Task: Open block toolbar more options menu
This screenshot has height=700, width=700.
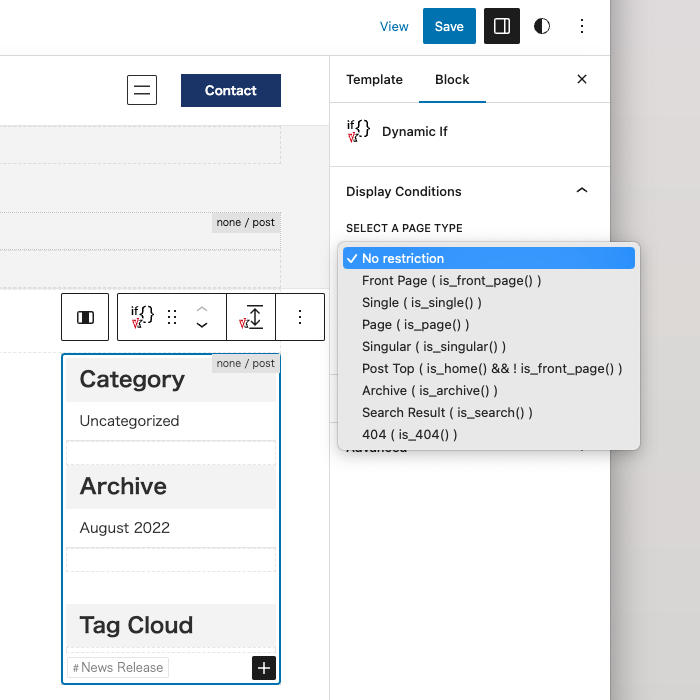Action: pos(299,317)
